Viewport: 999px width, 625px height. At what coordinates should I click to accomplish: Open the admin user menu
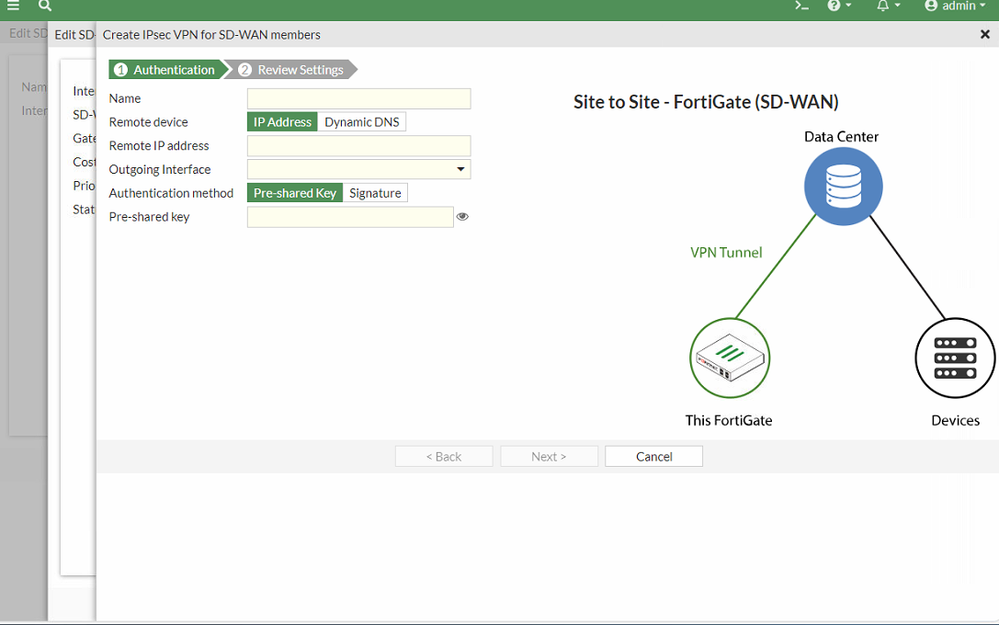pyautogui.click(x=954, y=6)
